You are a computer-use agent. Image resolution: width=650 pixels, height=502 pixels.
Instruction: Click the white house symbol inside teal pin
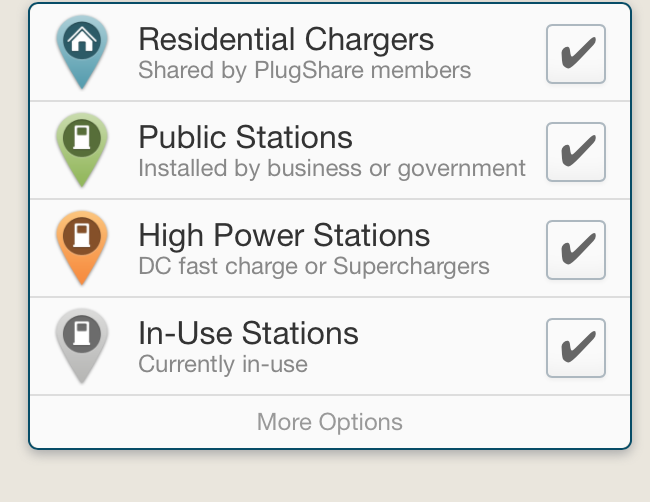click(82, 39)
